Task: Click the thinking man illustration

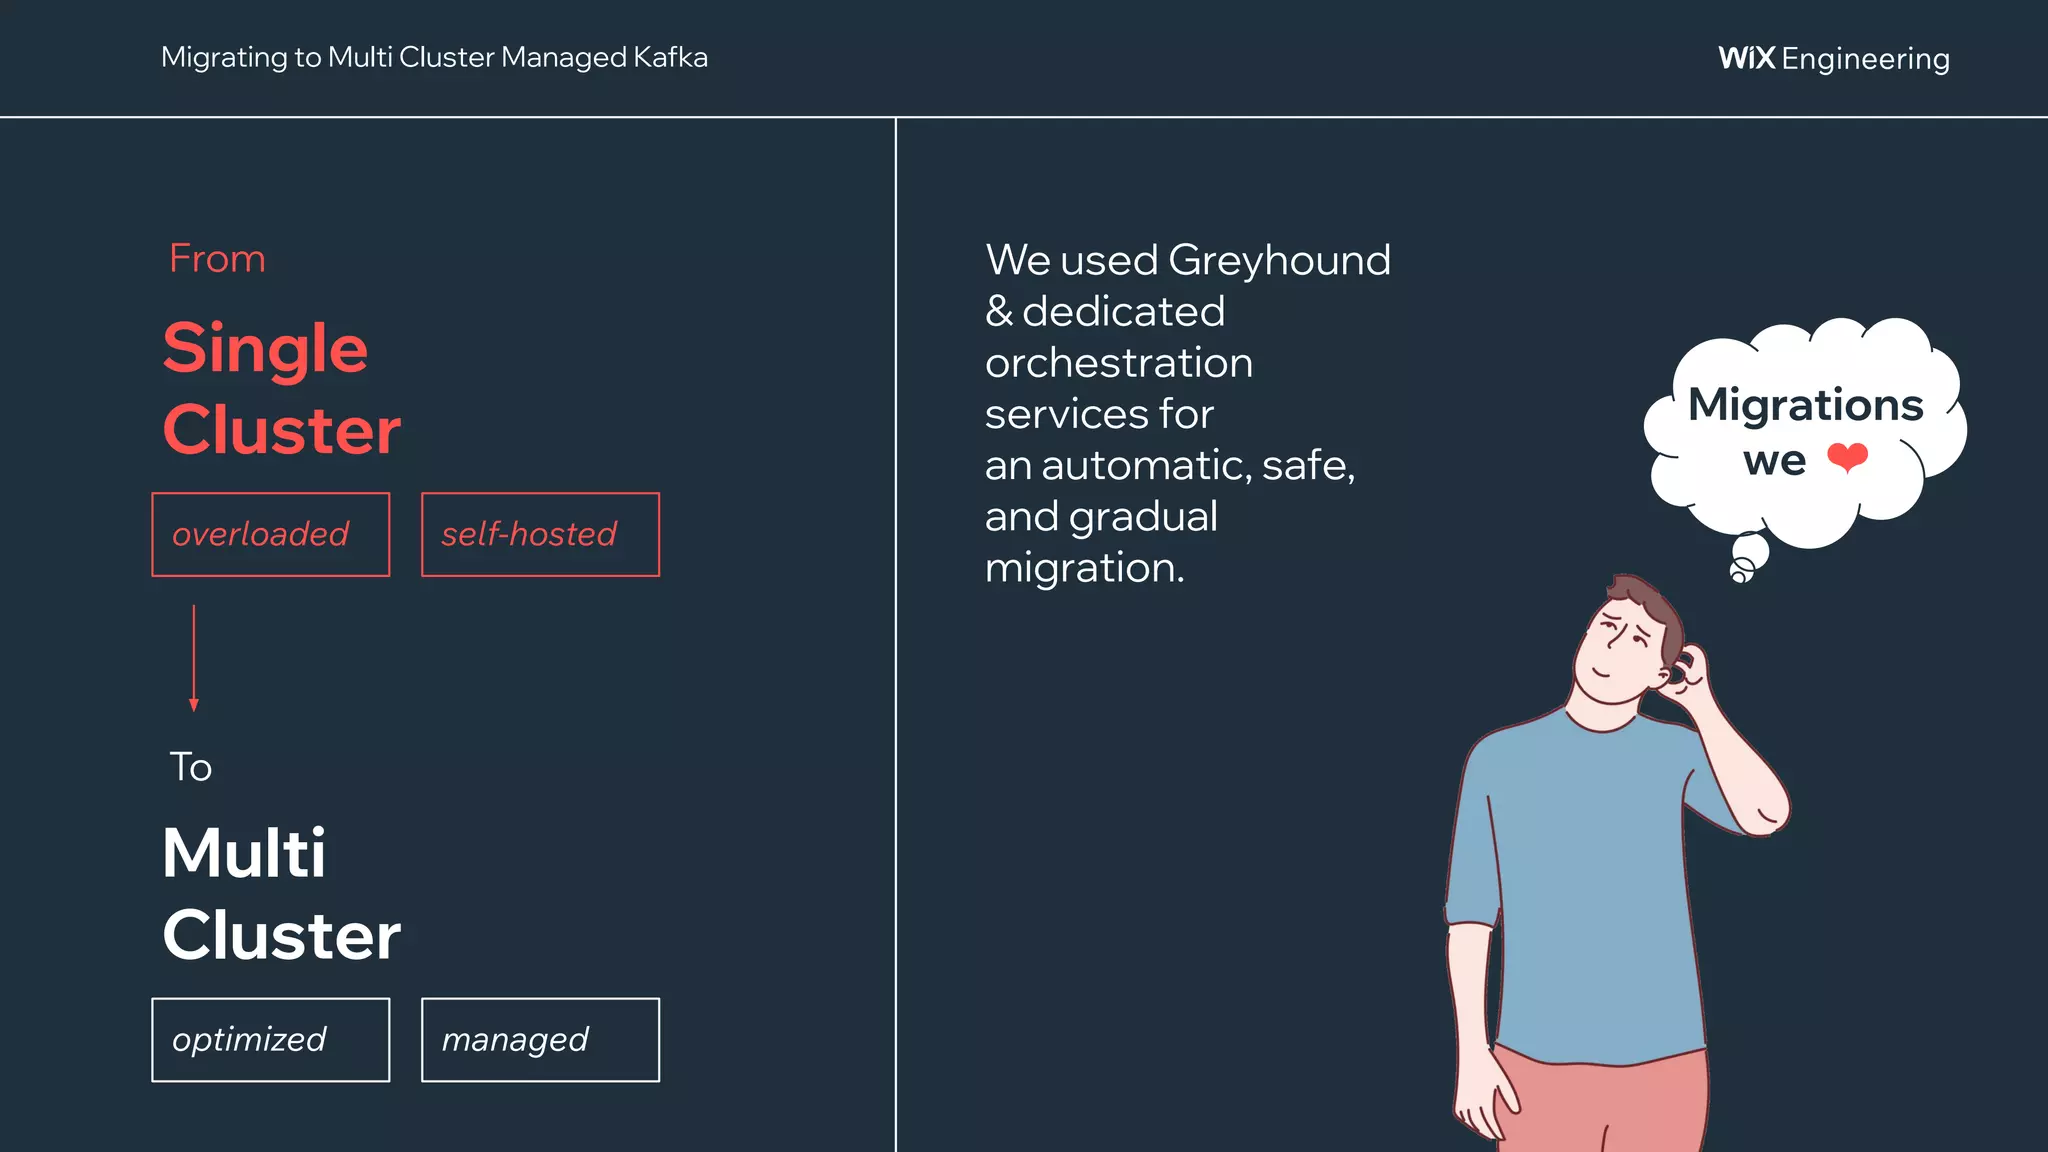Action: pos(1615,863)
